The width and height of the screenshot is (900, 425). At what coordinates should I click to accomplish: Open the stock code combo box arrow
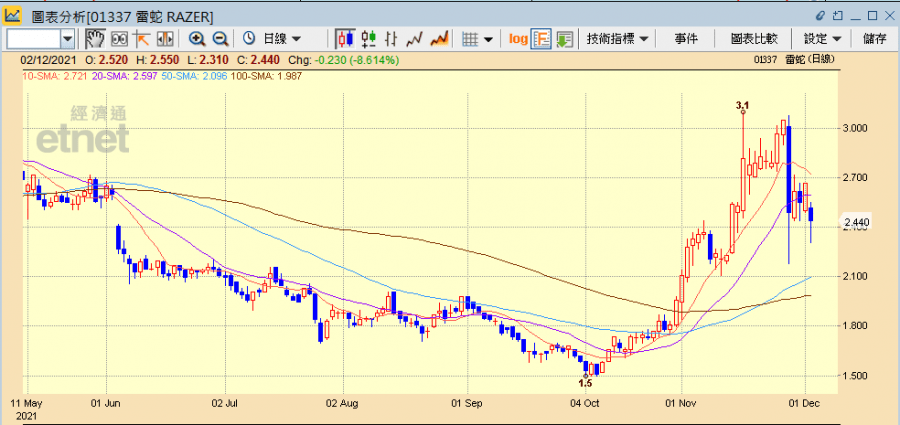pyautogui.click(x=68, y=39)
